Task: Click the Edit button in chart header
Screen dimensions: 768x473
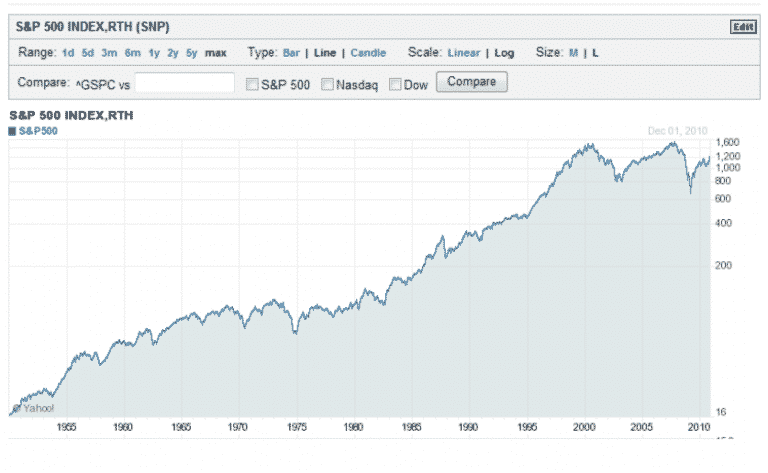Action: 742,27
